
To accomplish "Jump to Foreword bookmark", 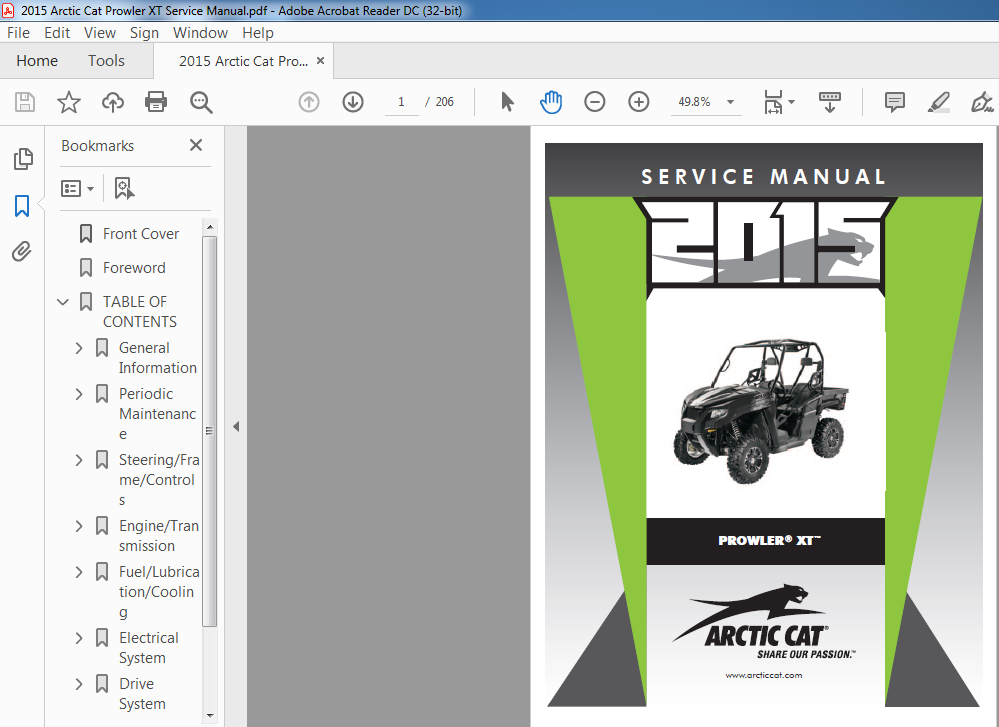I will click(134, 268).
